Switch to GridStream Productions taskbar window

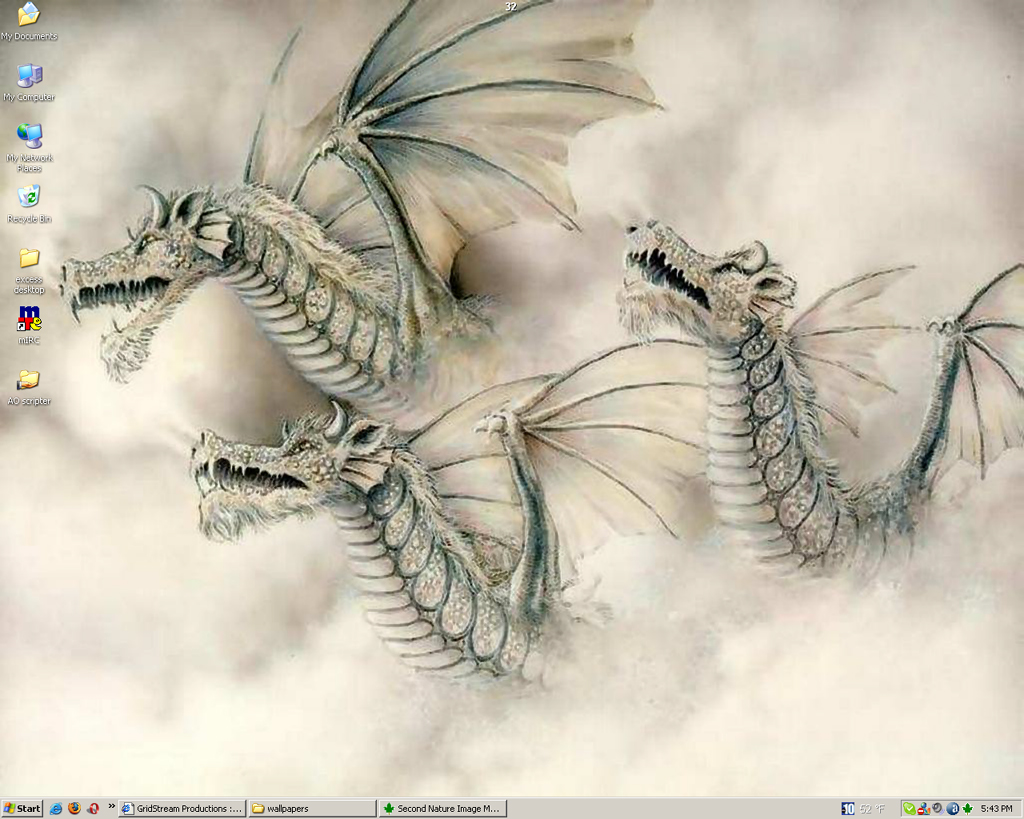[x=182, y=808]
